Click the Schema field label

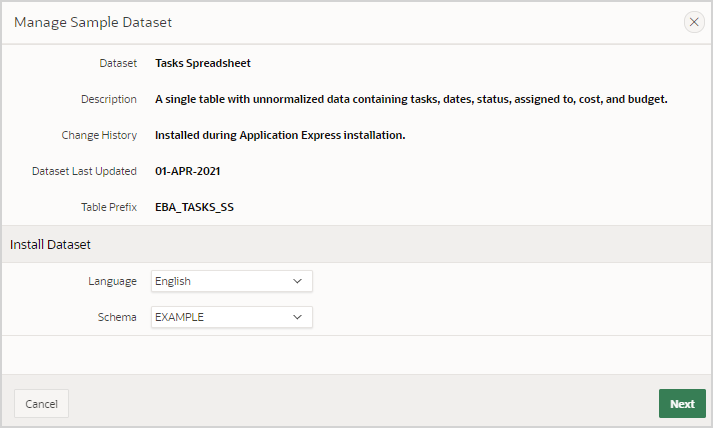(117, 317)
